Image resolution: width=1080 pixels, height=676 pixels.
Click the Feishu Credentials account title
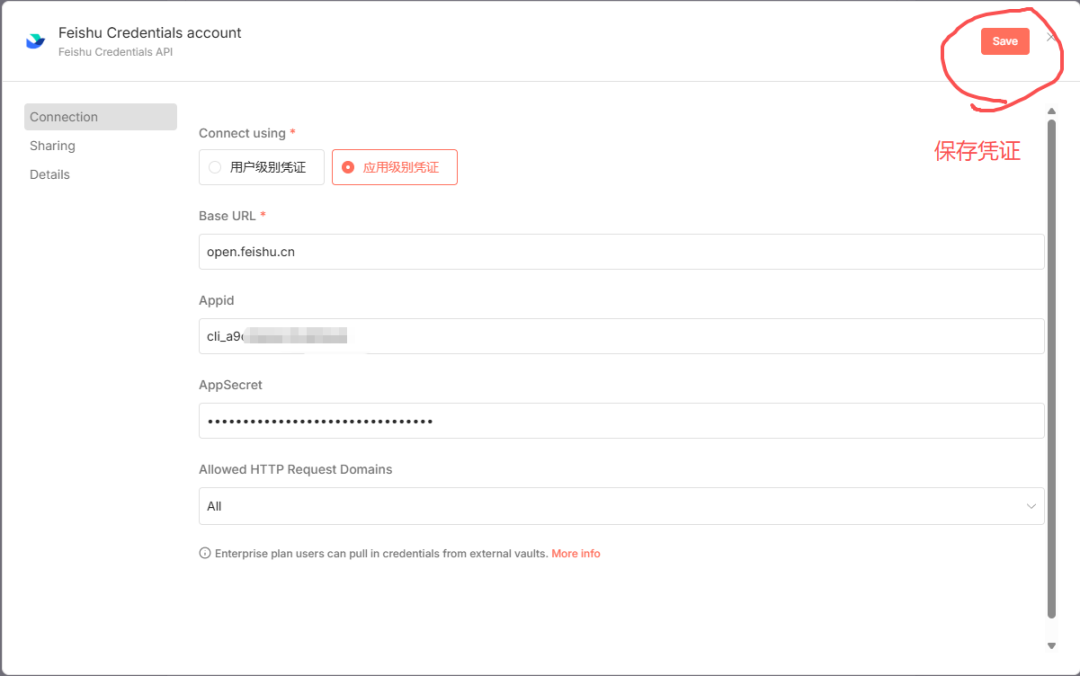point(150,33)
